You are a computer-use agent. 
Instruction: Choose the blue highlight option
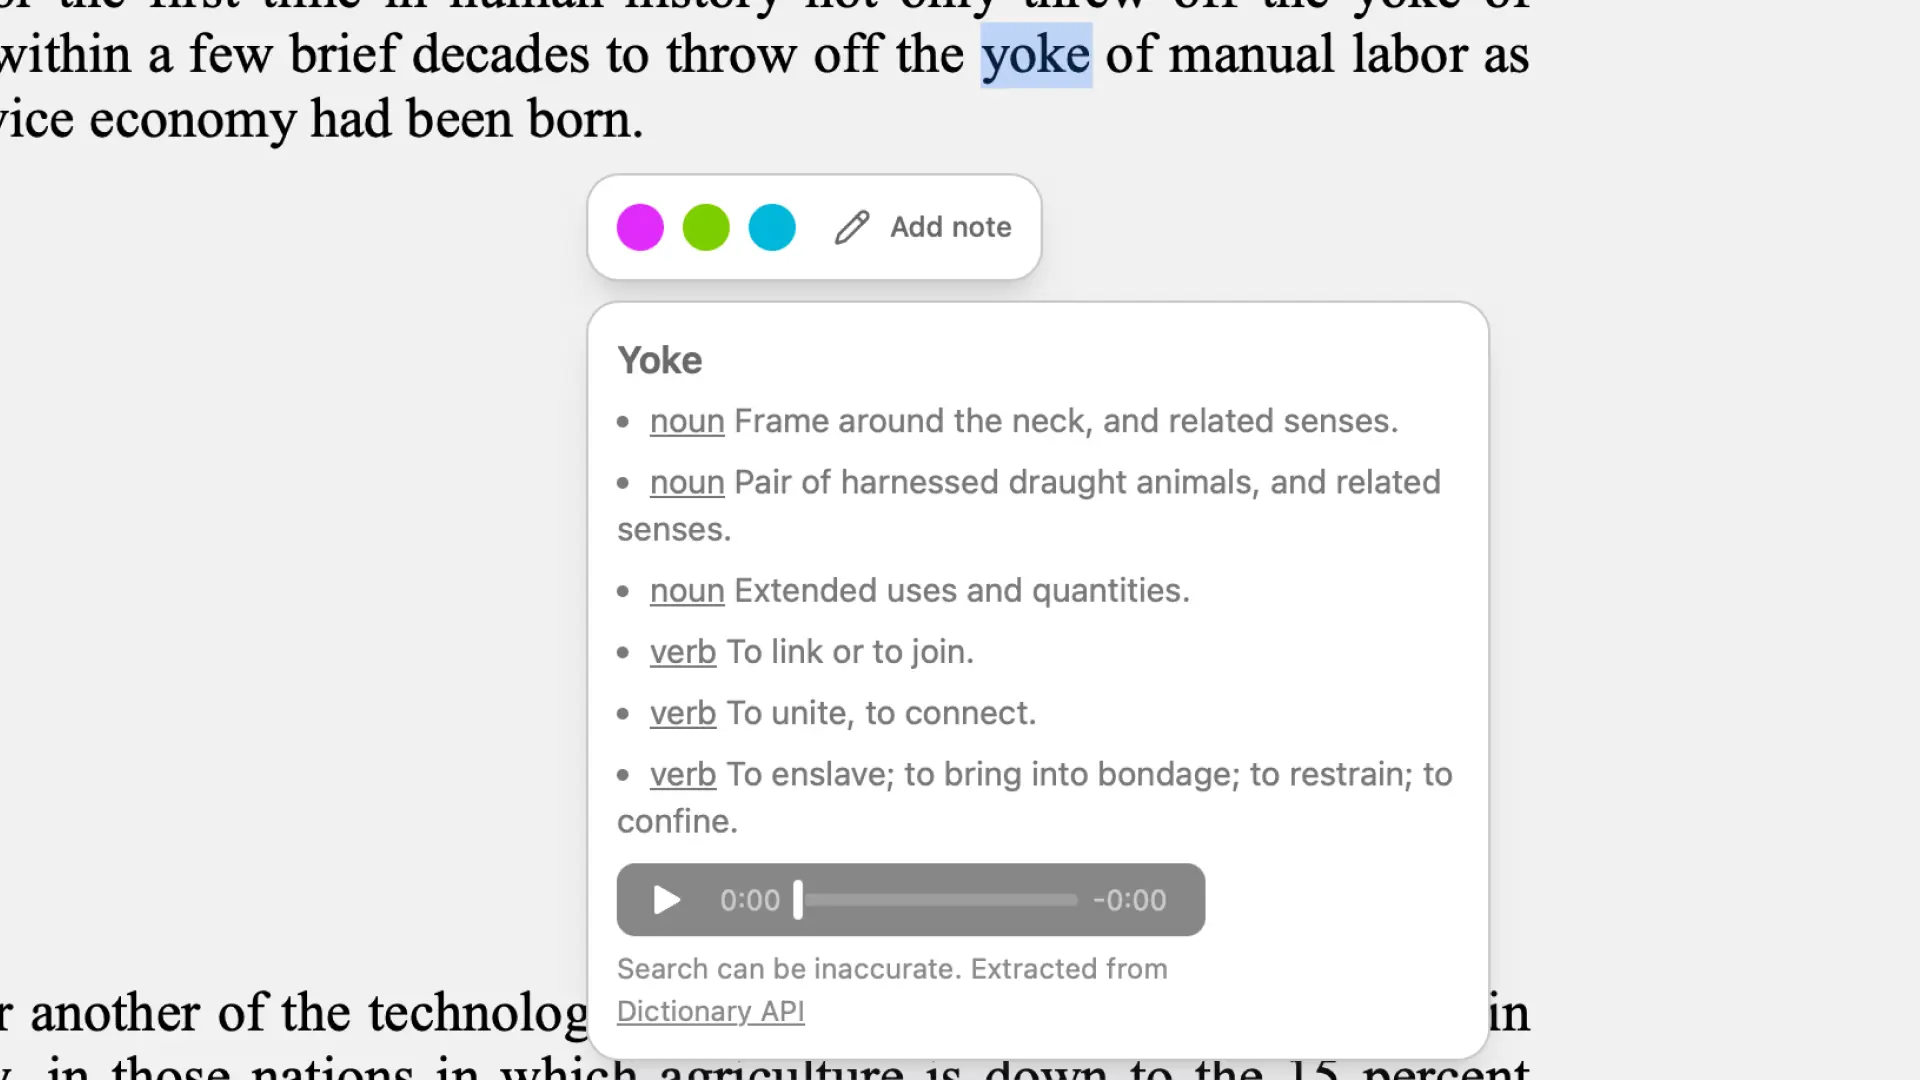pyautogui.click(x=771, y=227)
